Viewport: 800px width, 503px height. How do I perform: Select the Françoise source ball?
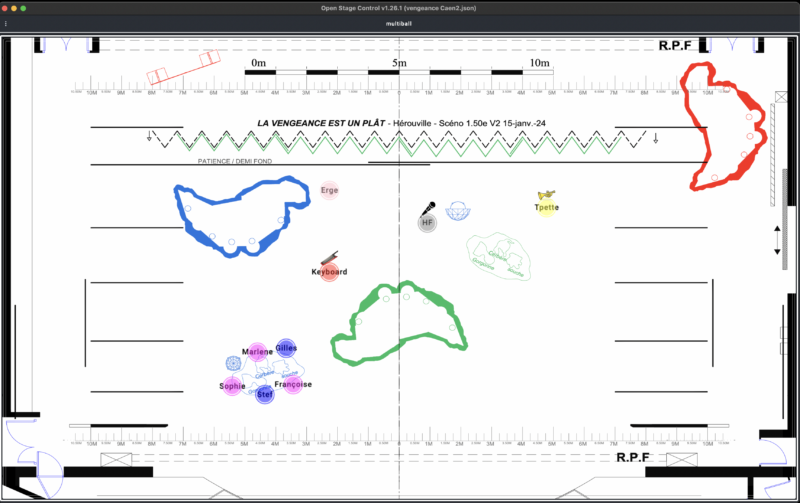[x=293, y=384]
